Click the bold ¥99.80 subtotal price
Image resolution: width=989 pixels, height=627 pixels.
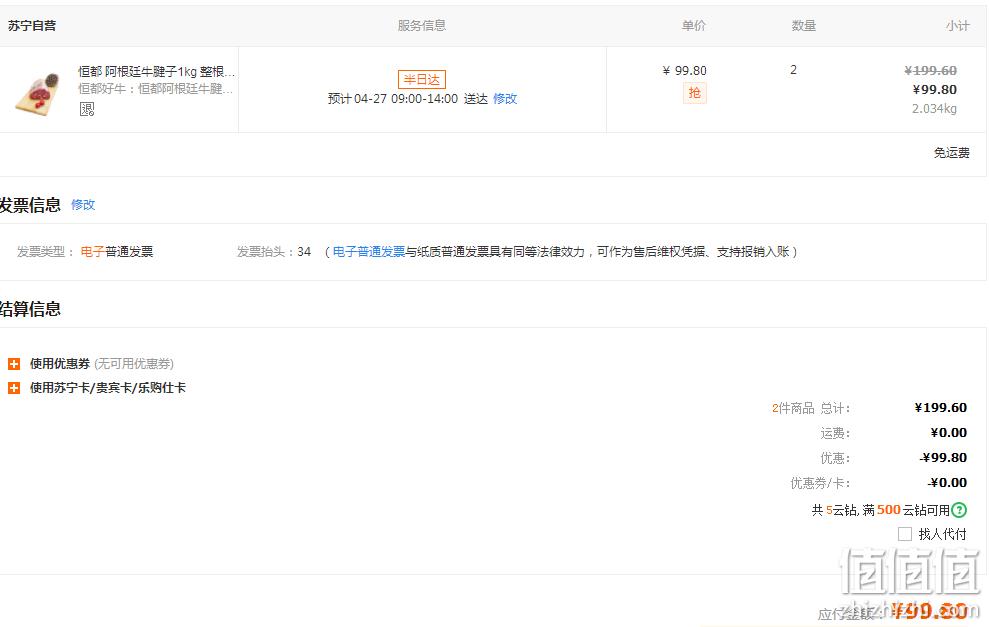(x=935, y=90)
